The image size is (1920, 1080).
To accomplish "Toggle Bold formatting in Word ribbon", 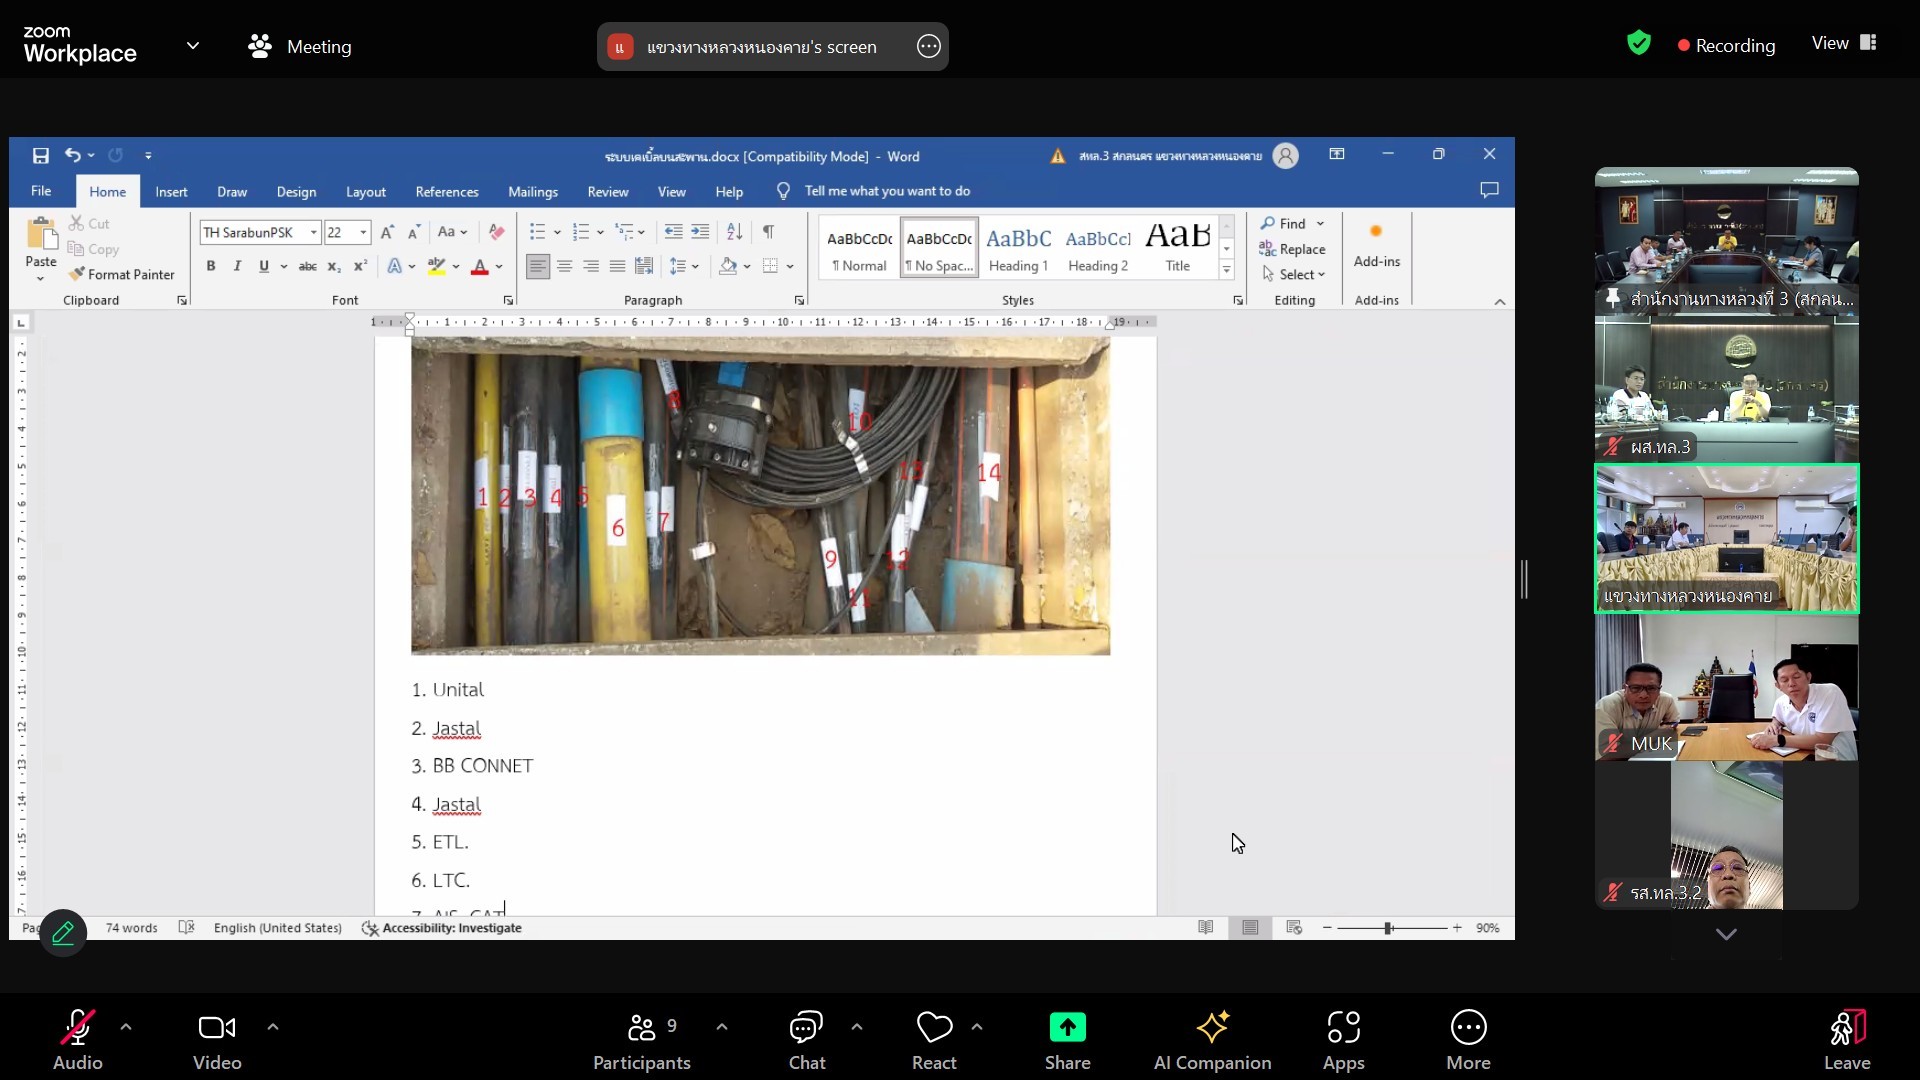I will coord(210,266).
